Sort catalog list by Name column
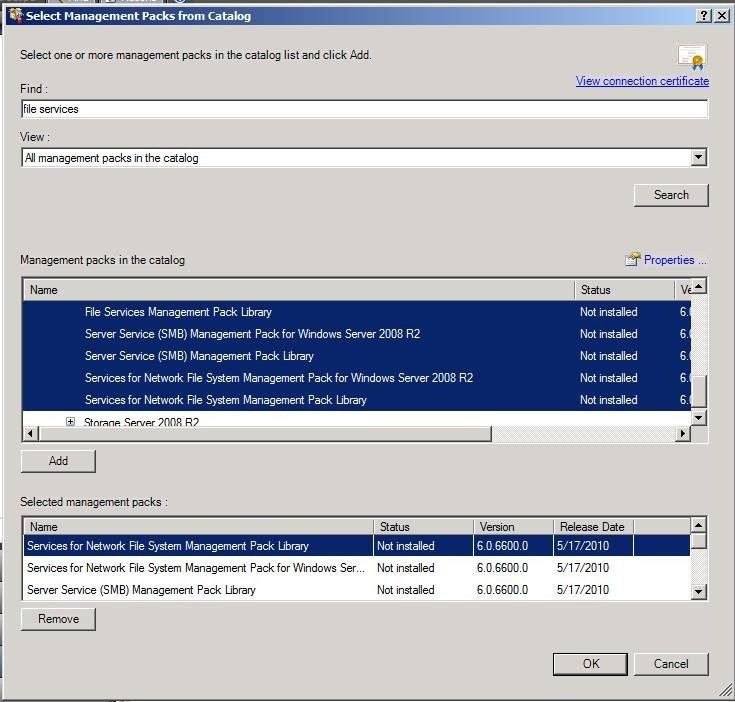Screen dimensions: 735x702 click(298, 290)
